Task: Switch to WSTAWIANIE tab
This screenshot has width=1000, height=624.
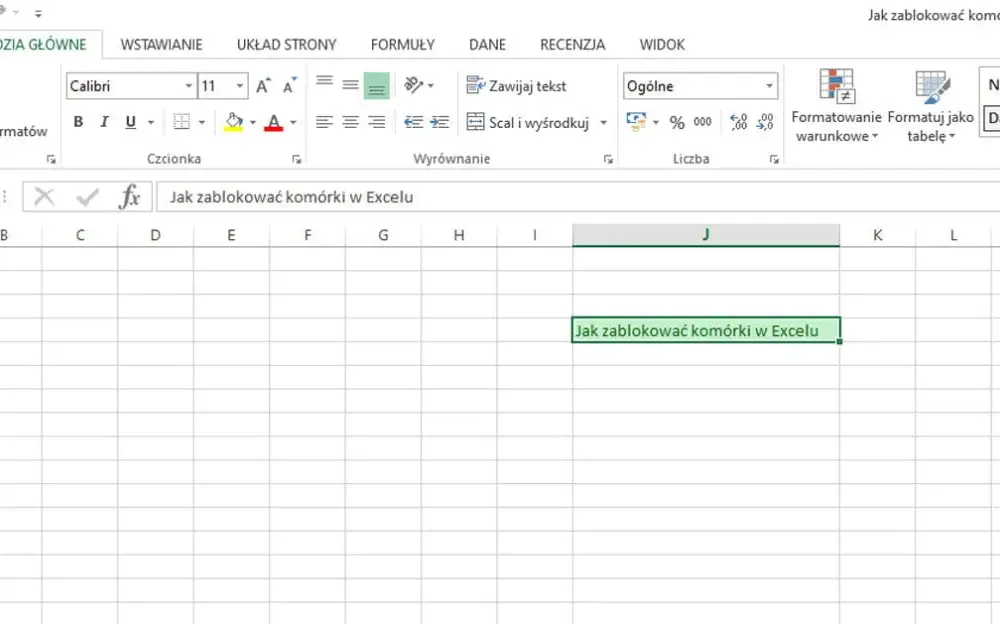Action: pos(161,45)
